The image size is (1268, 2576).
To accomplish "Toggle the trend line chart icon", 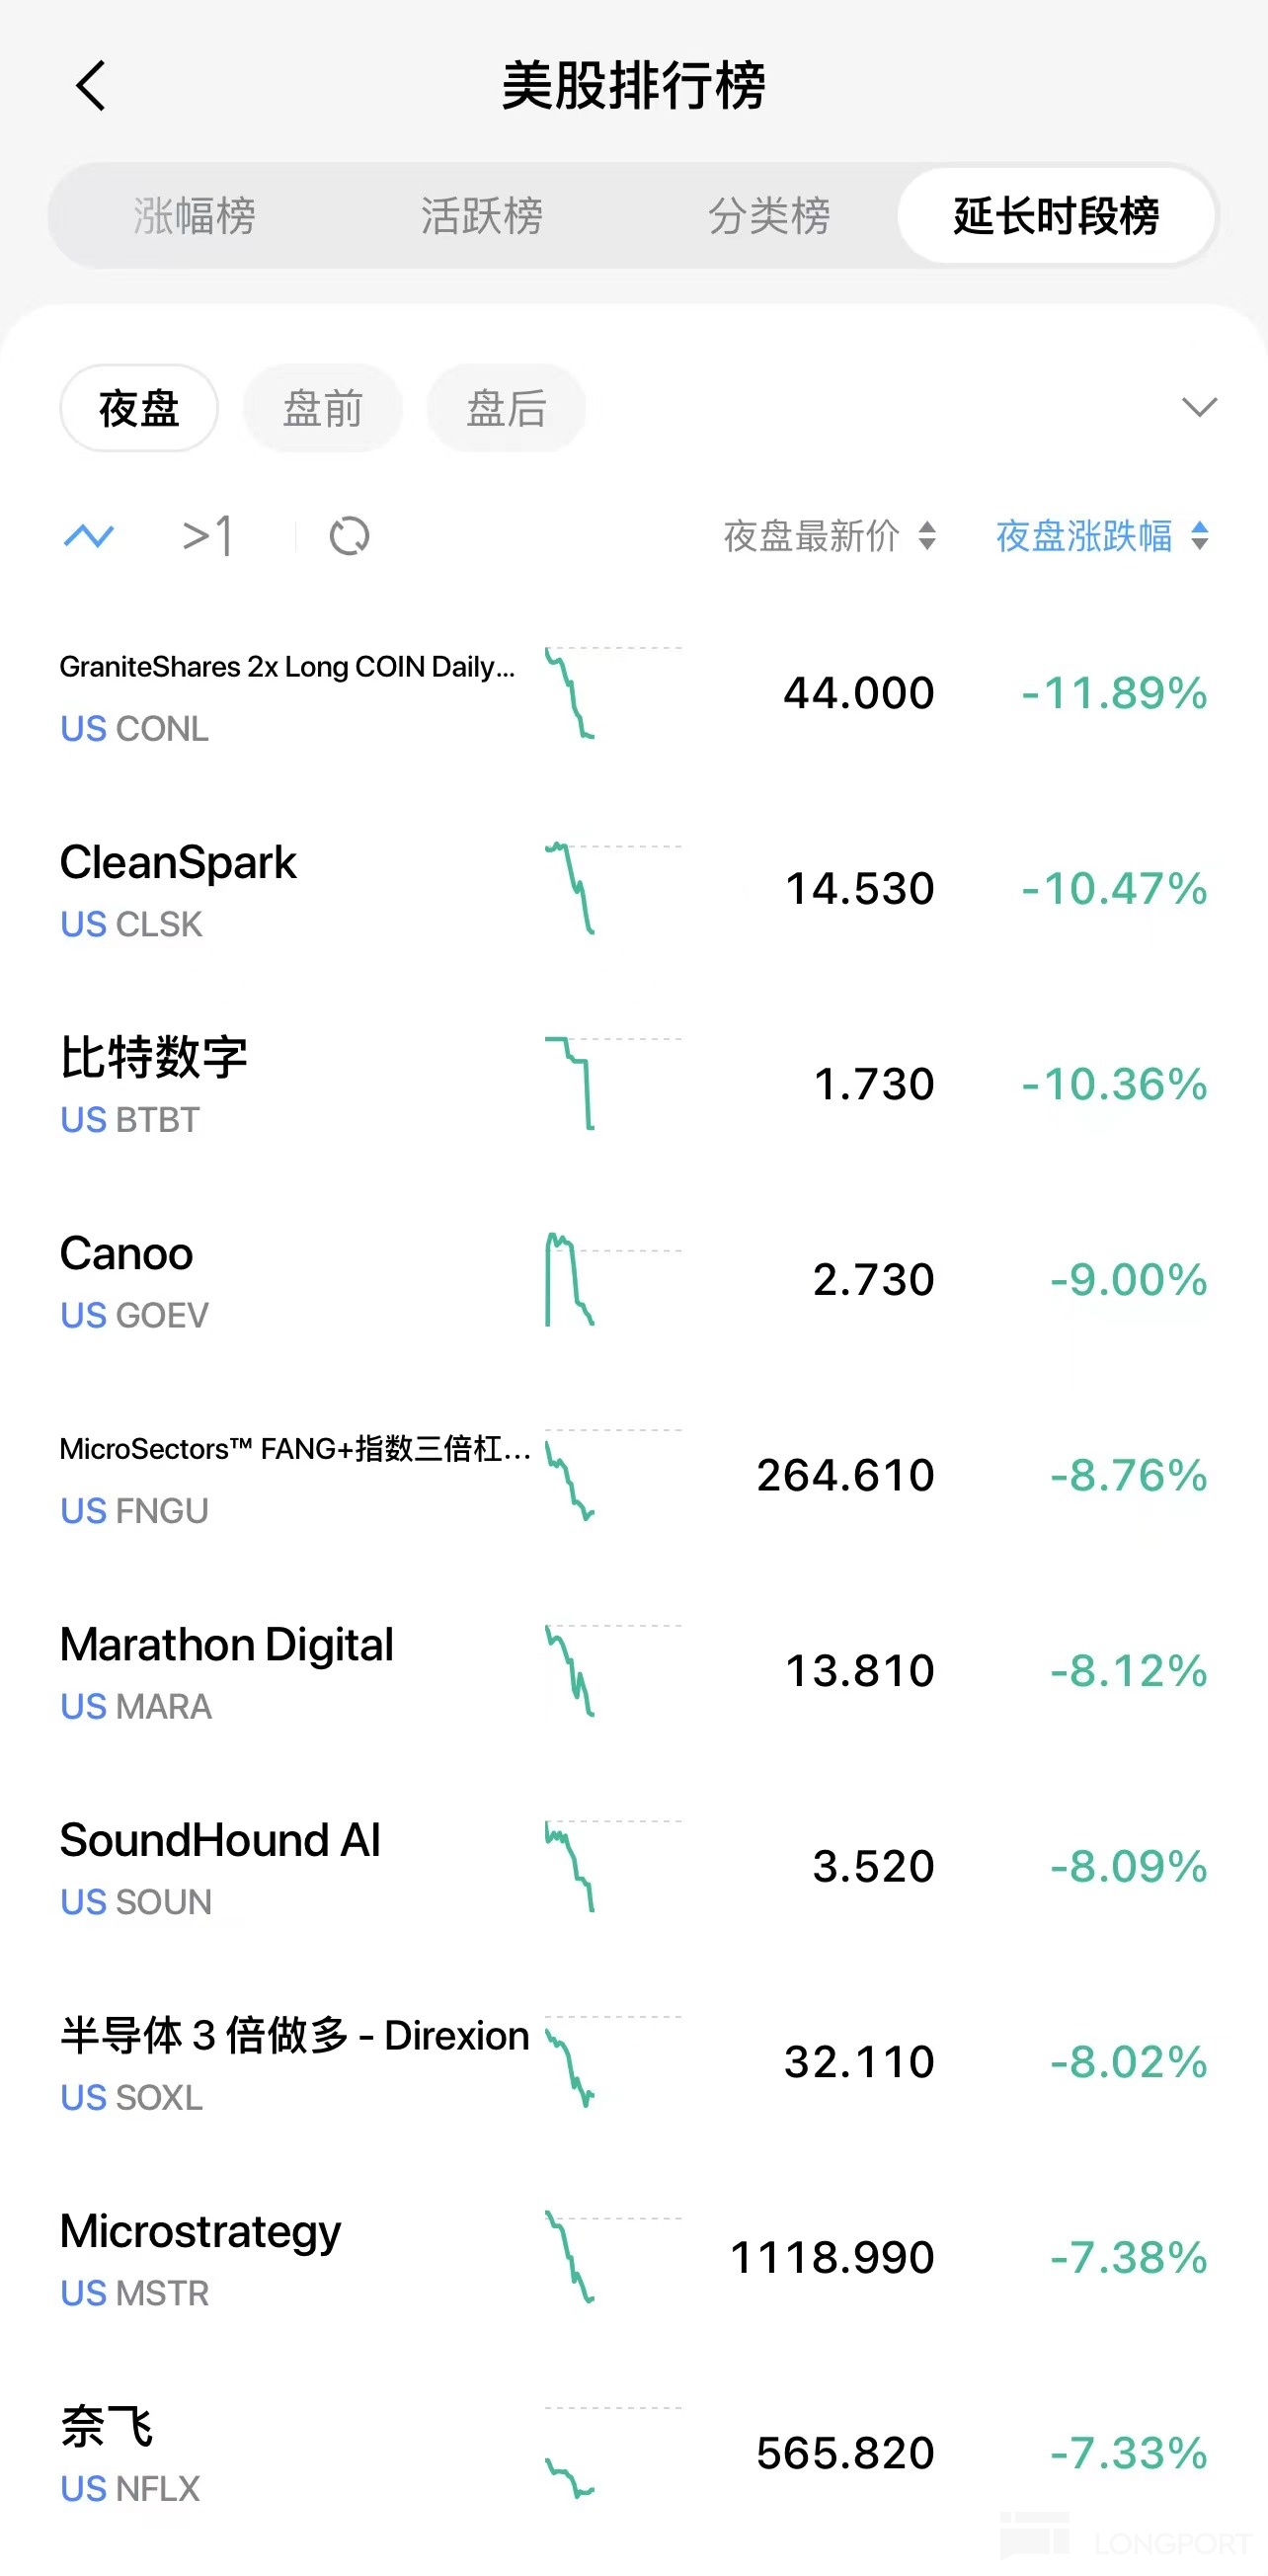I will click(x=89, y=536).
